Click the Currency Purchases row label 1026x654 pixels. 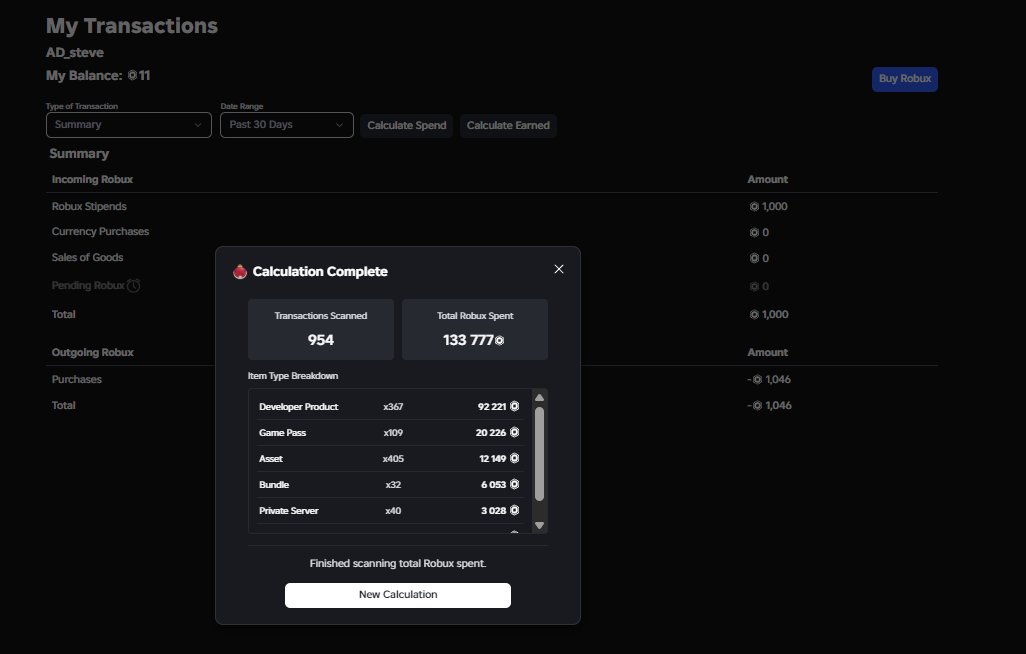(x=100, y=231)
